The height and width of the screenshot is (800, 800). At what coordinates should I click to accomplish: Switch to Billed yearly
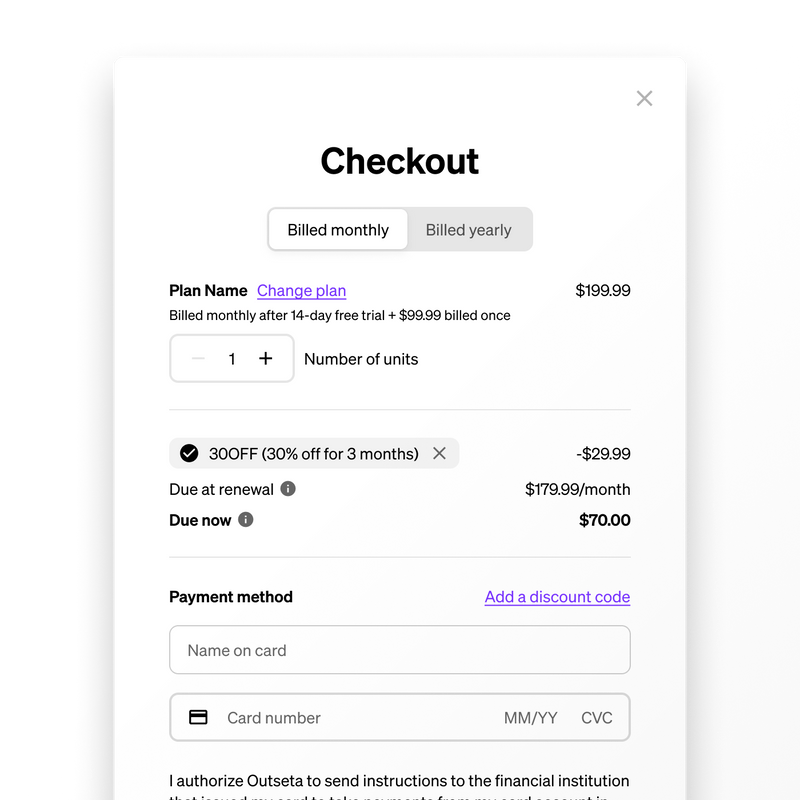click(x=469, y=229)
